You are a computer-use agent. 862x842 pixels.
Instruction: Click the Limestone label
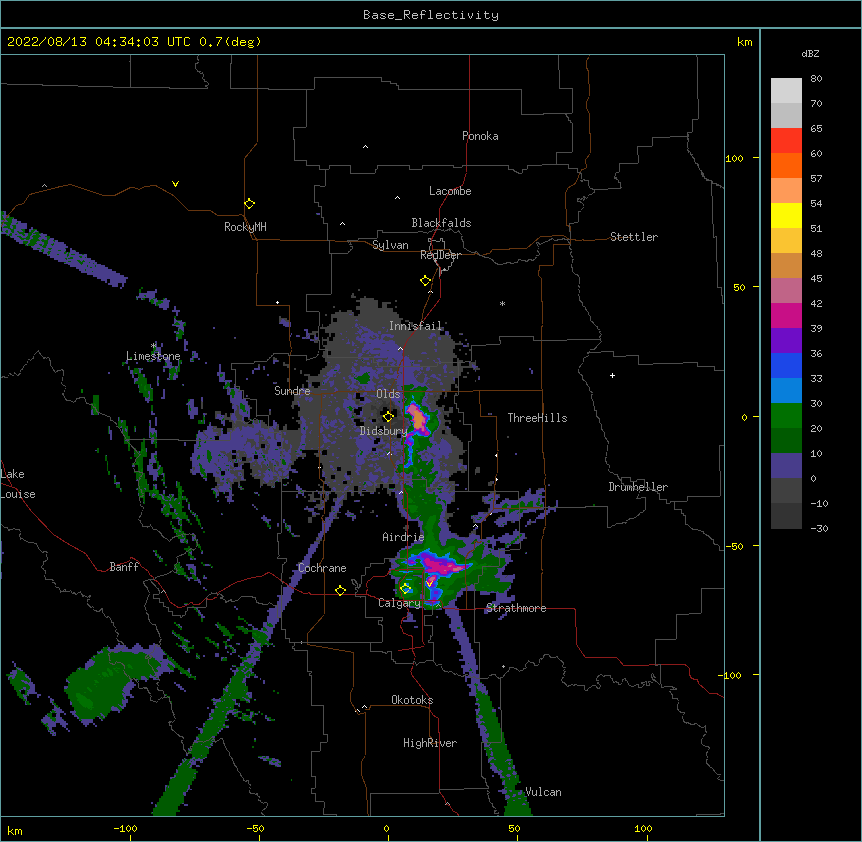(153, 356)
